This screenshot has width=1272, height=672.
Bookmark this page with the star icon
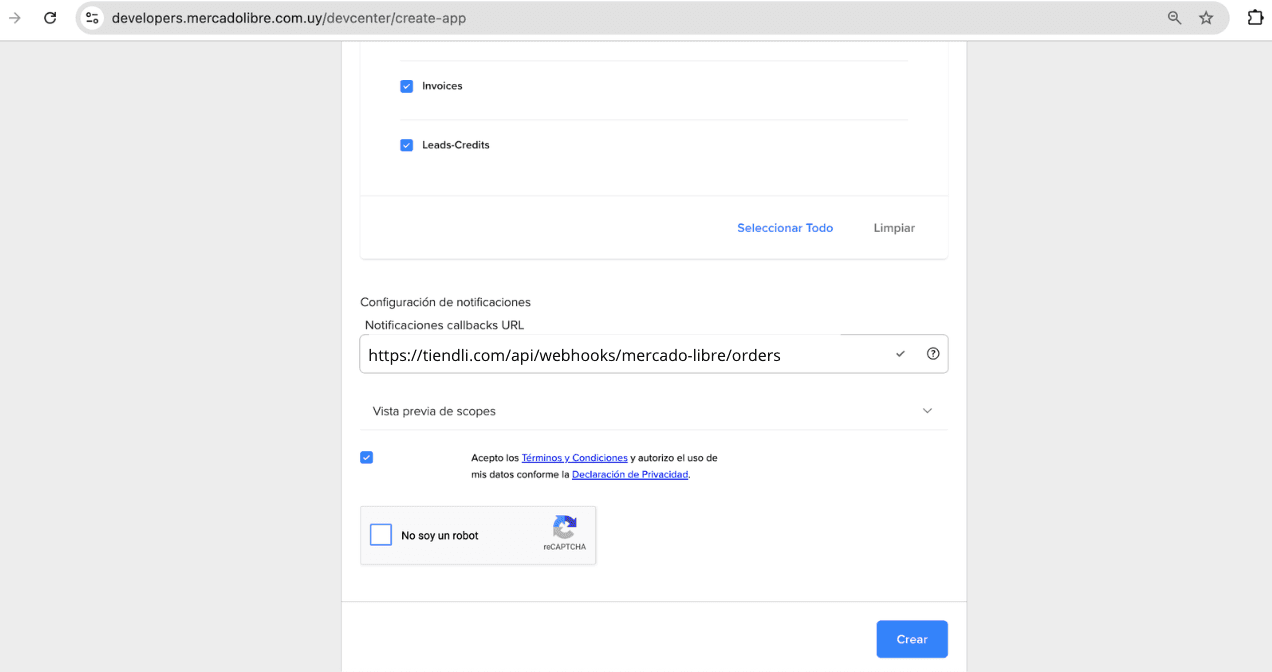click(x=1206, y=18)
